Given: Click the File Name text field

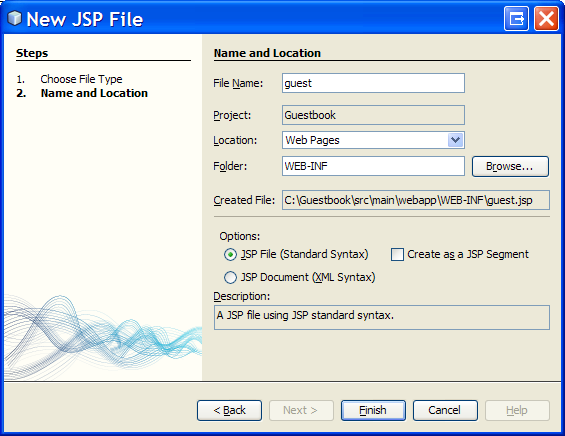Looking at the screenshot, I should coord(373,83).
